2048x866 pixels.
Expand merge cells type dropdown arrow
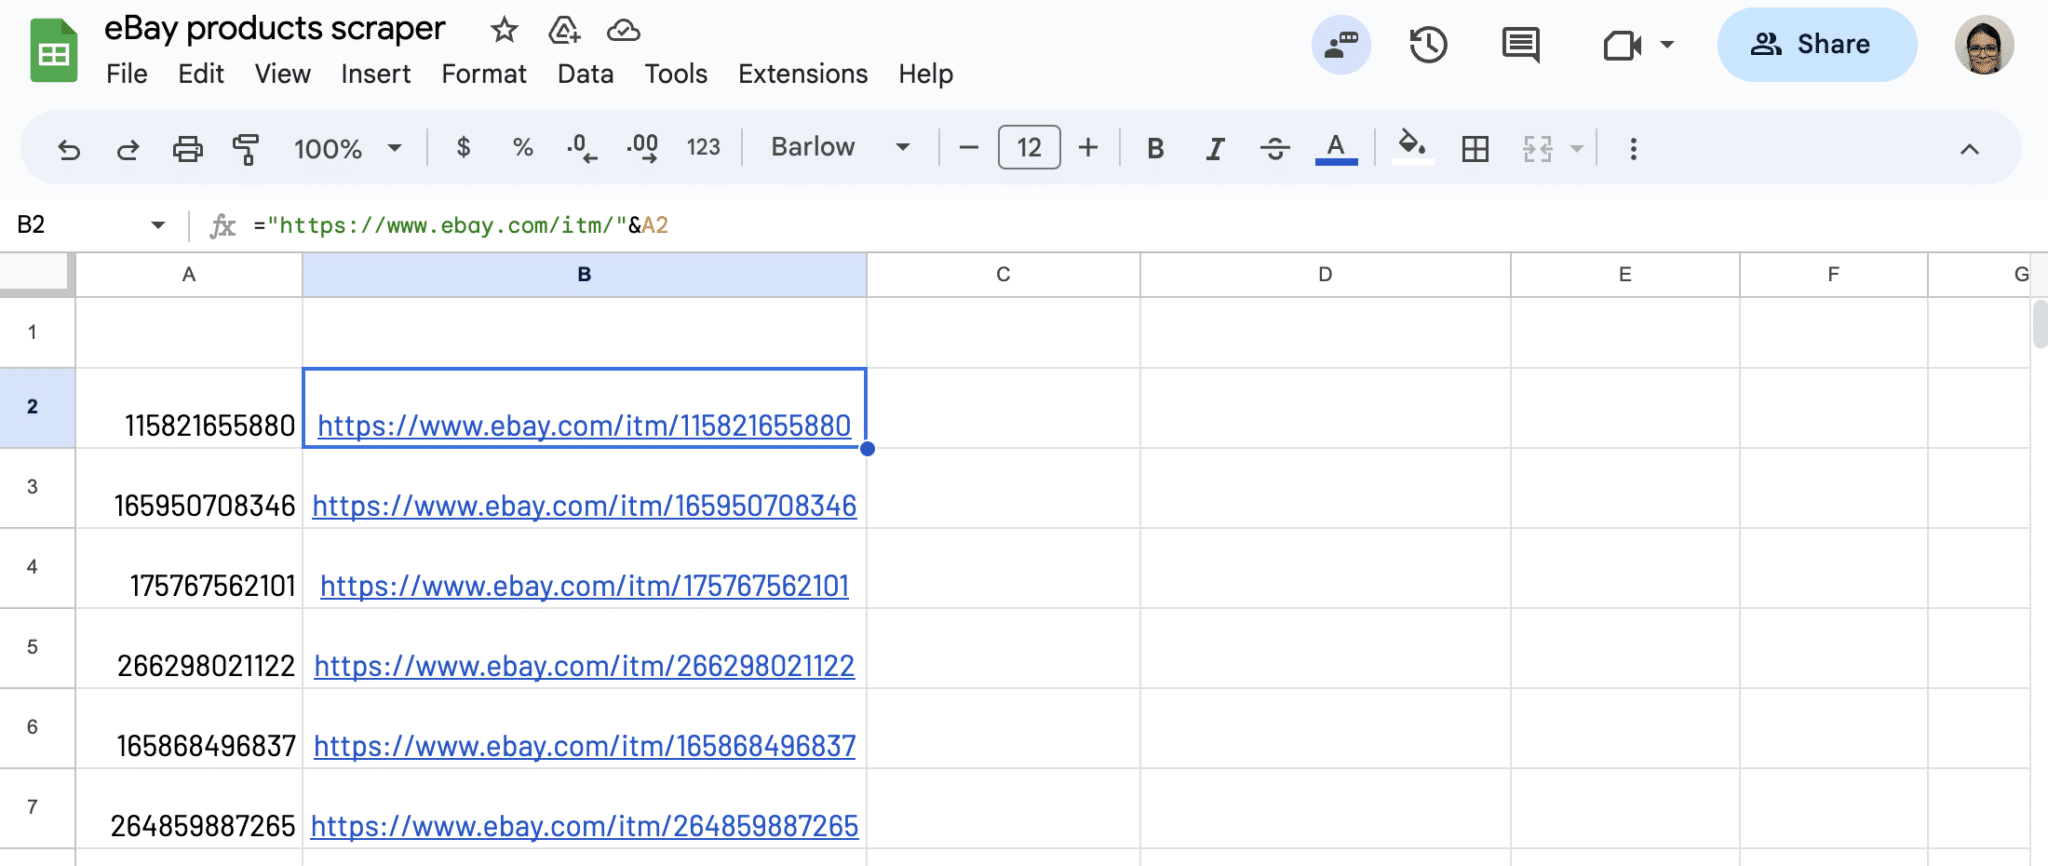click(x=1577, y=149)
